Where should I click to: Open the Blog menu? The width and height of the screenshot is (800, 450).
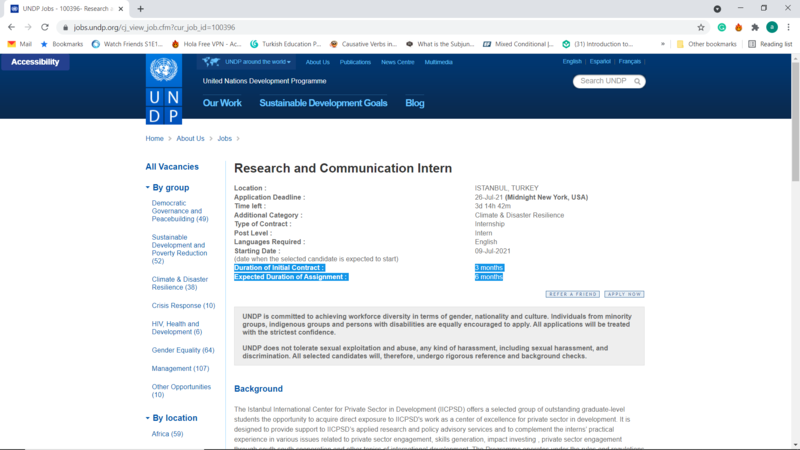coord(415,103)
